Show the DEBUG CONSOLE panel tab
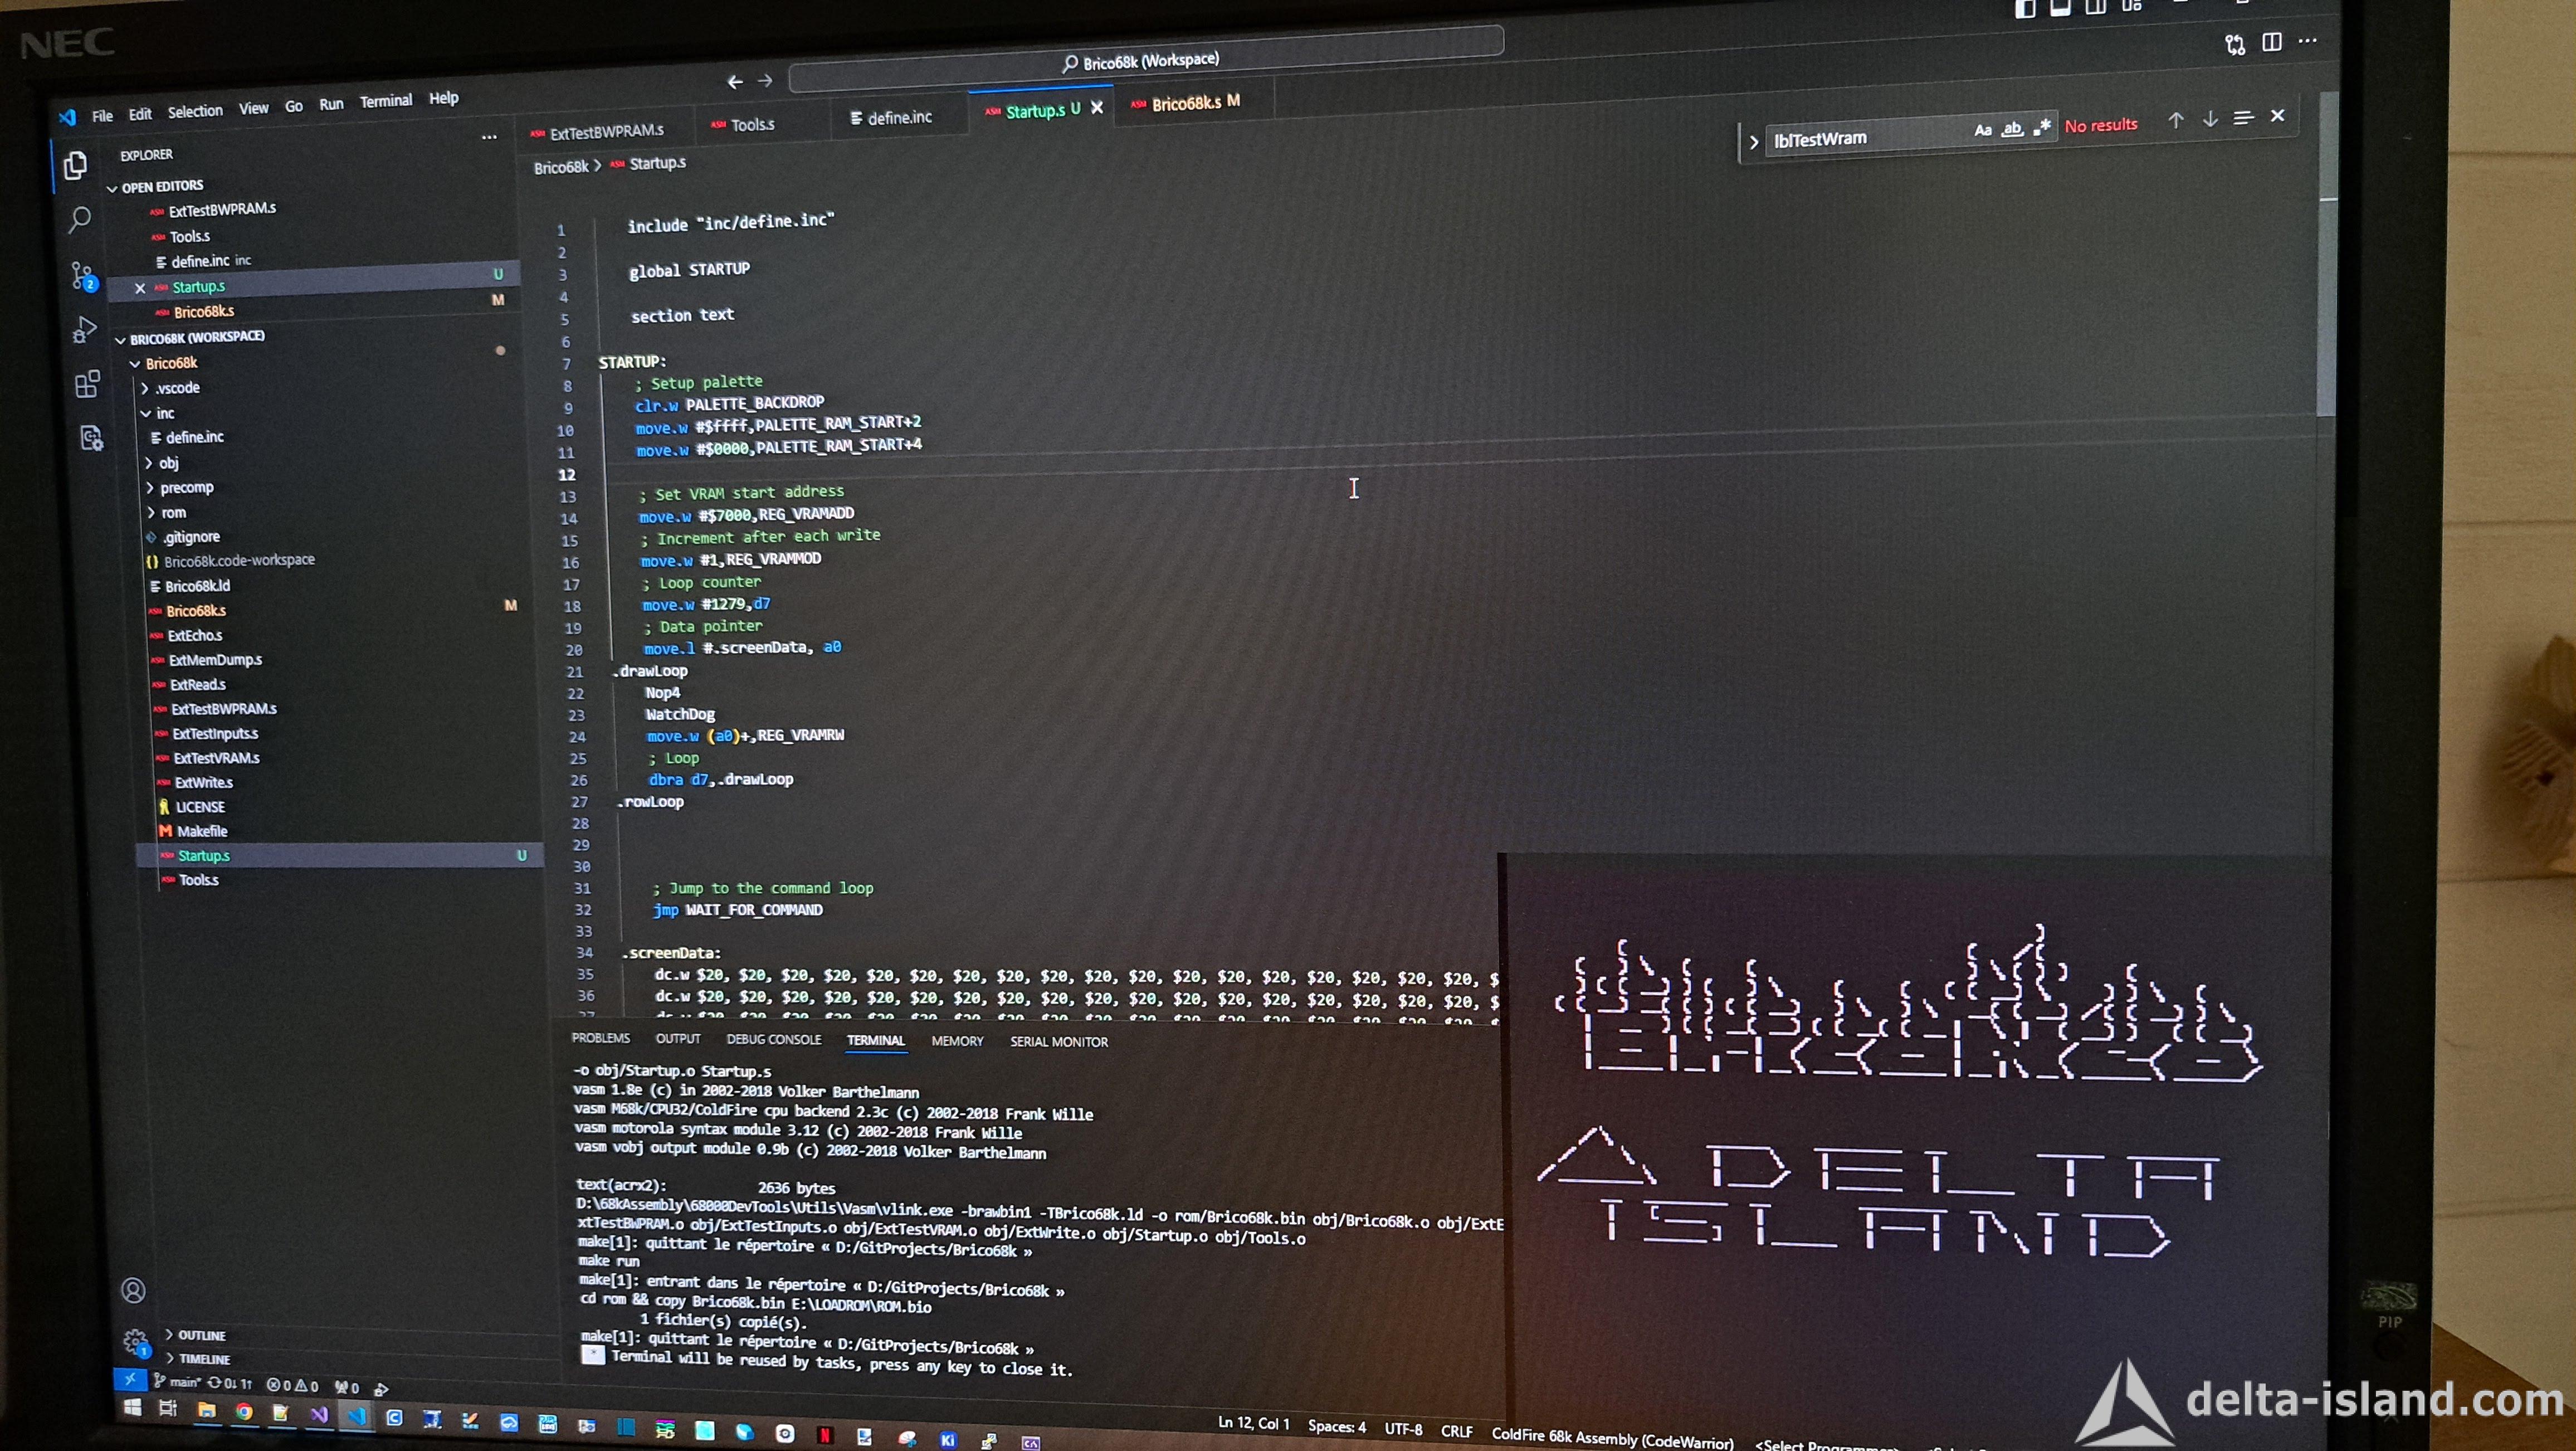This screenshot has width=2576, height=1451. click(x=774, y=1040)
